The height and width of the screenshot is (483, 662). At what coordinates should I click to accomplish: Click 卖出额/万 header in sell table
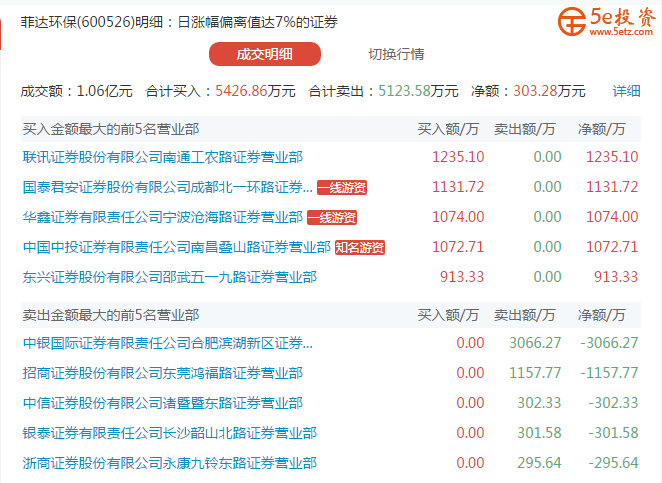click(x=524, y=315)
